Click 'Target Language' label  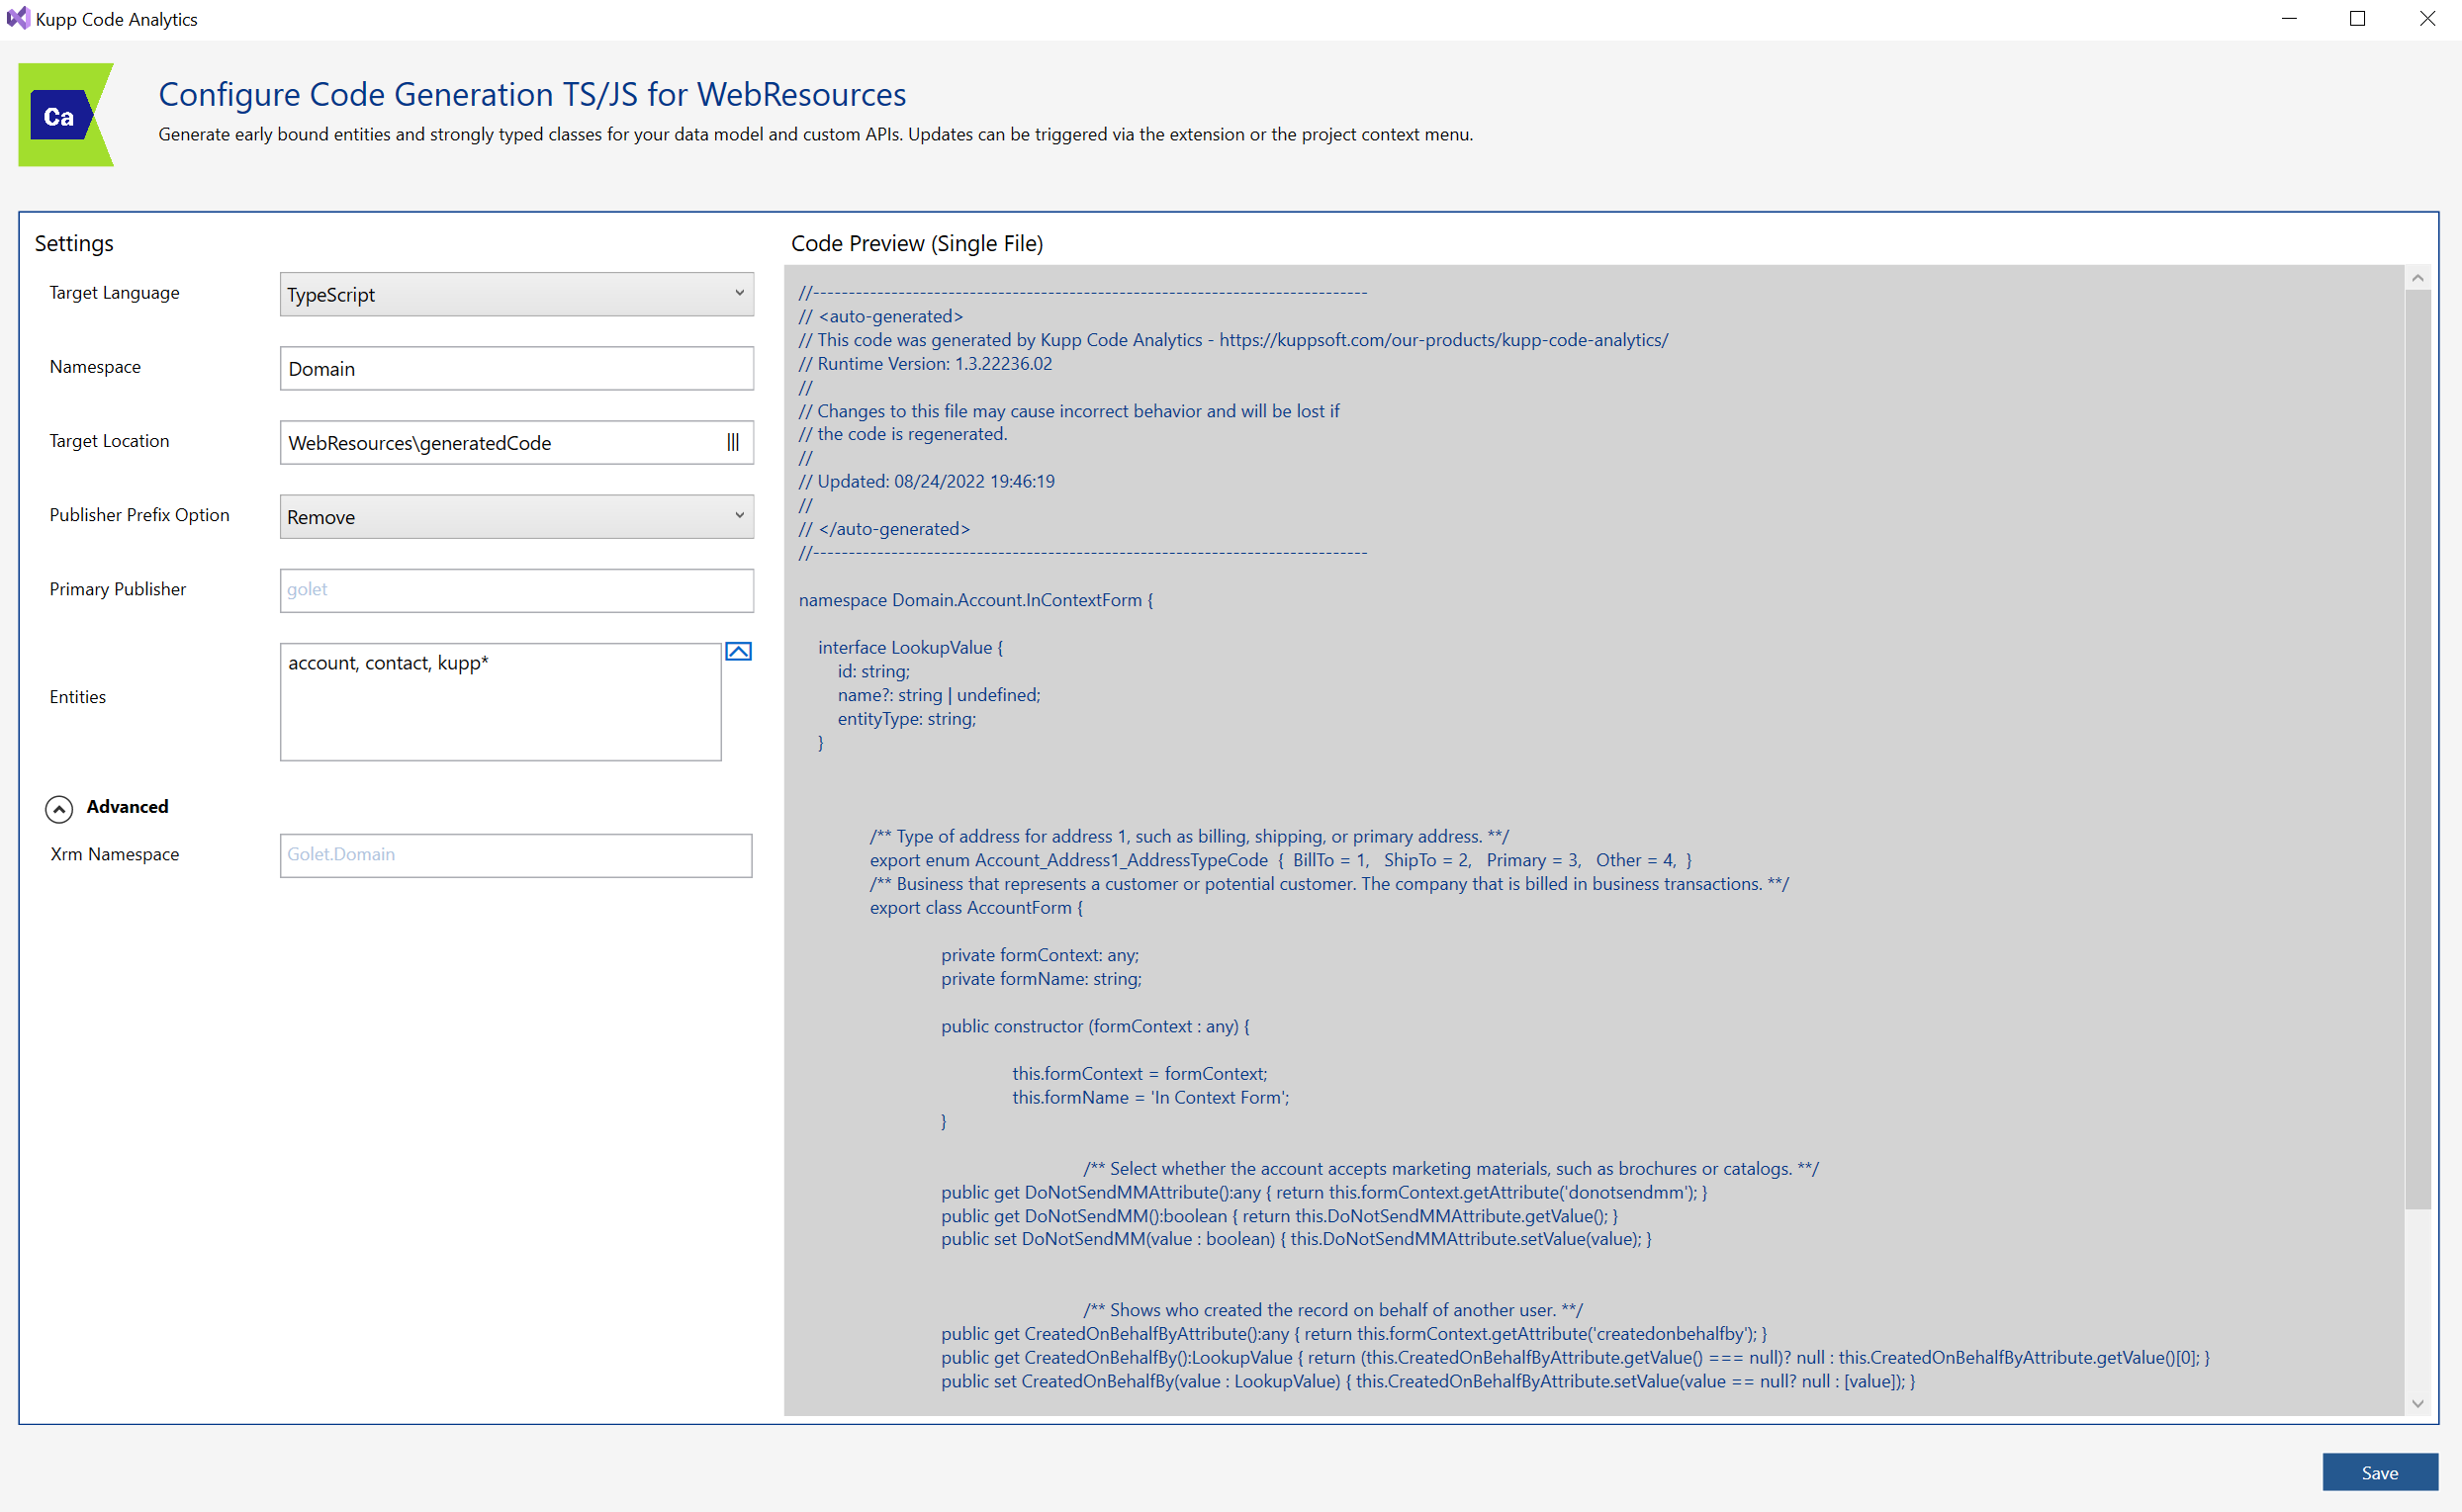point(115,292)
